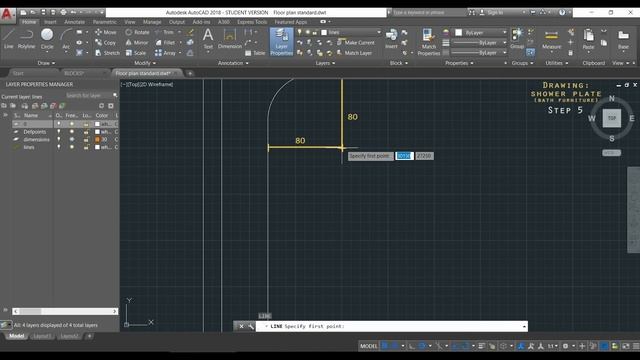This screenshot has width=640, height=360.
Task: Expand the Draw panel
Action: point(46,63)
